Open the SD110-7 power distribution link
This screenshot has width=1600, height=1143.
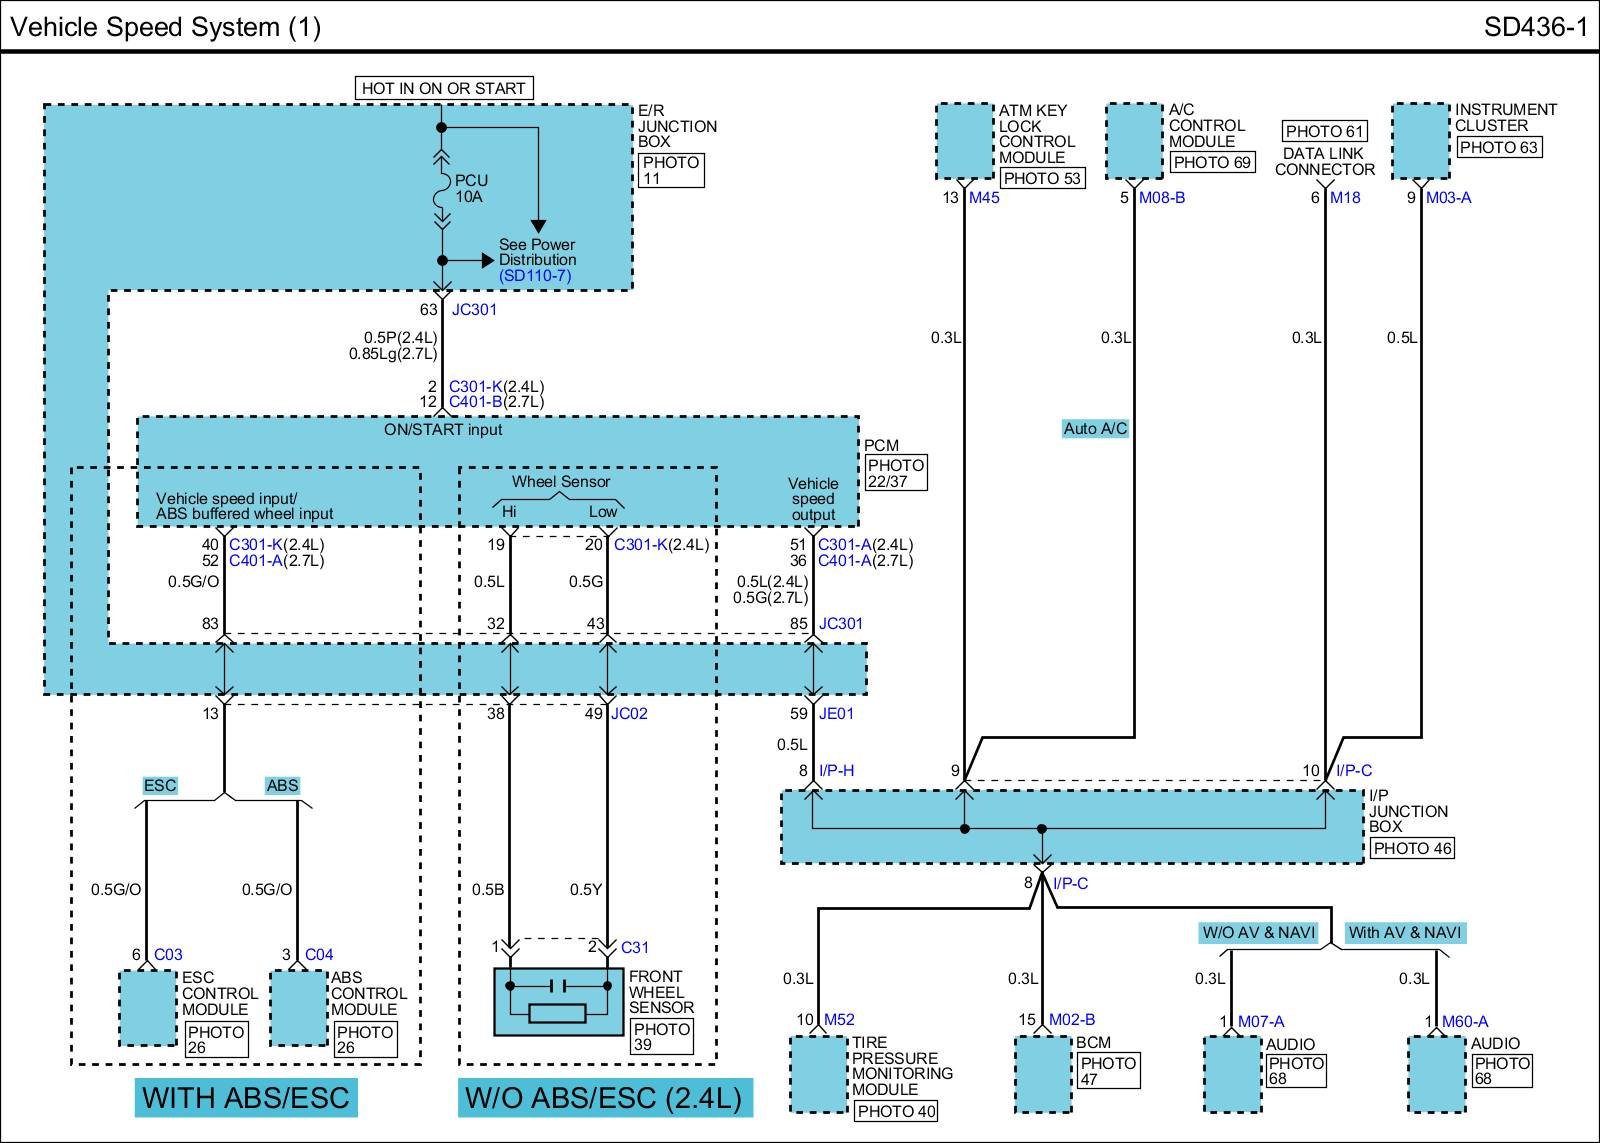coord(535,275)
